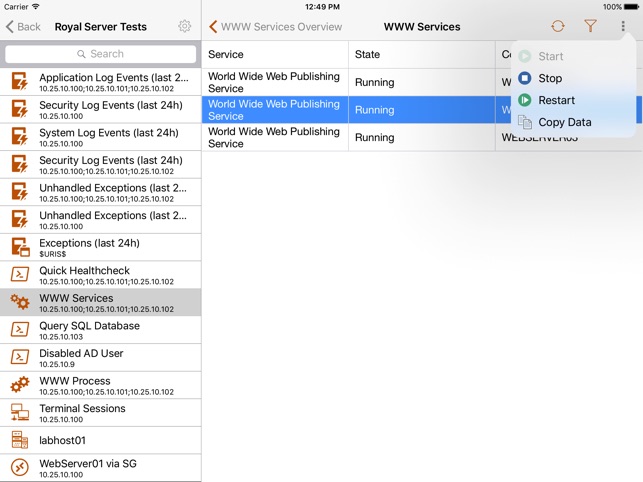Click the labhost01 server icon
The image size is (643, 482).
[x=20, y=440]
